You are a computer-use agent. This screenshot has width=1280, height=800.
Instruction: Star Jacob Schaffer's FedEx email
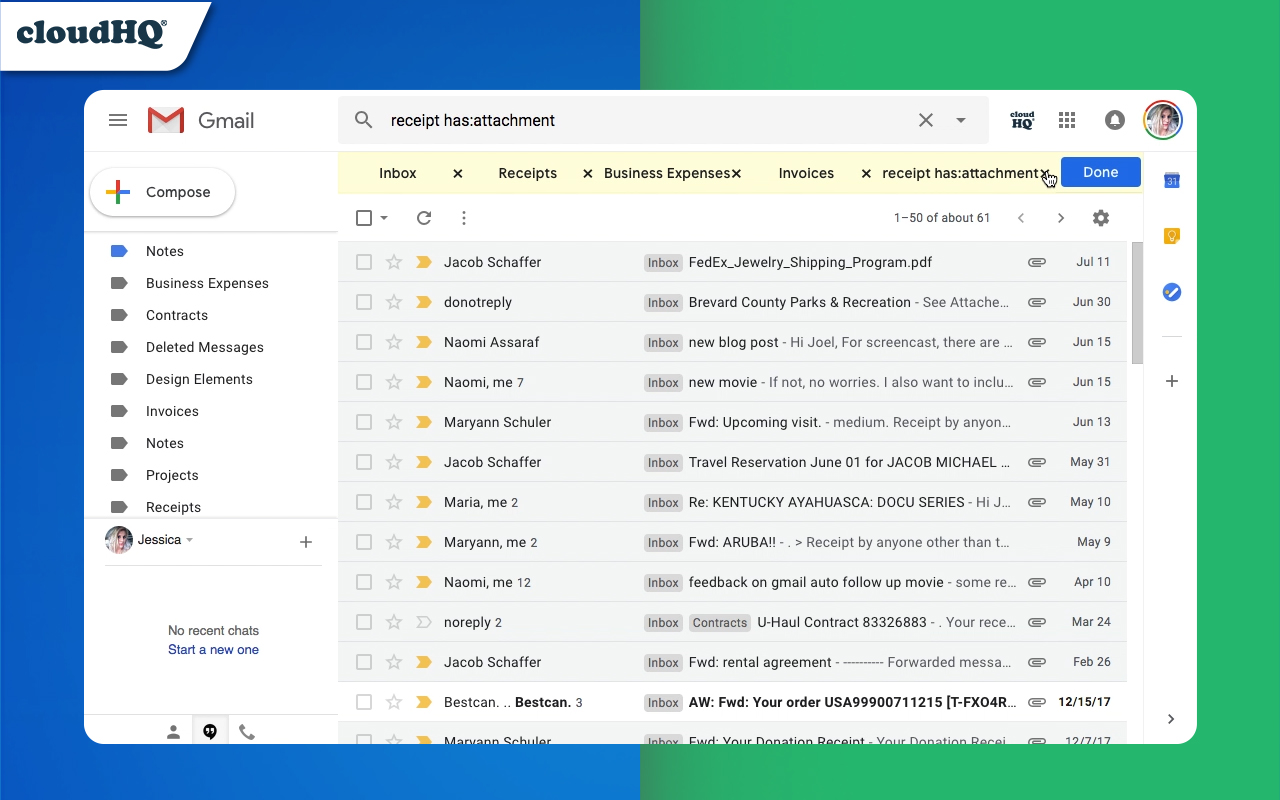coord(394,262)
